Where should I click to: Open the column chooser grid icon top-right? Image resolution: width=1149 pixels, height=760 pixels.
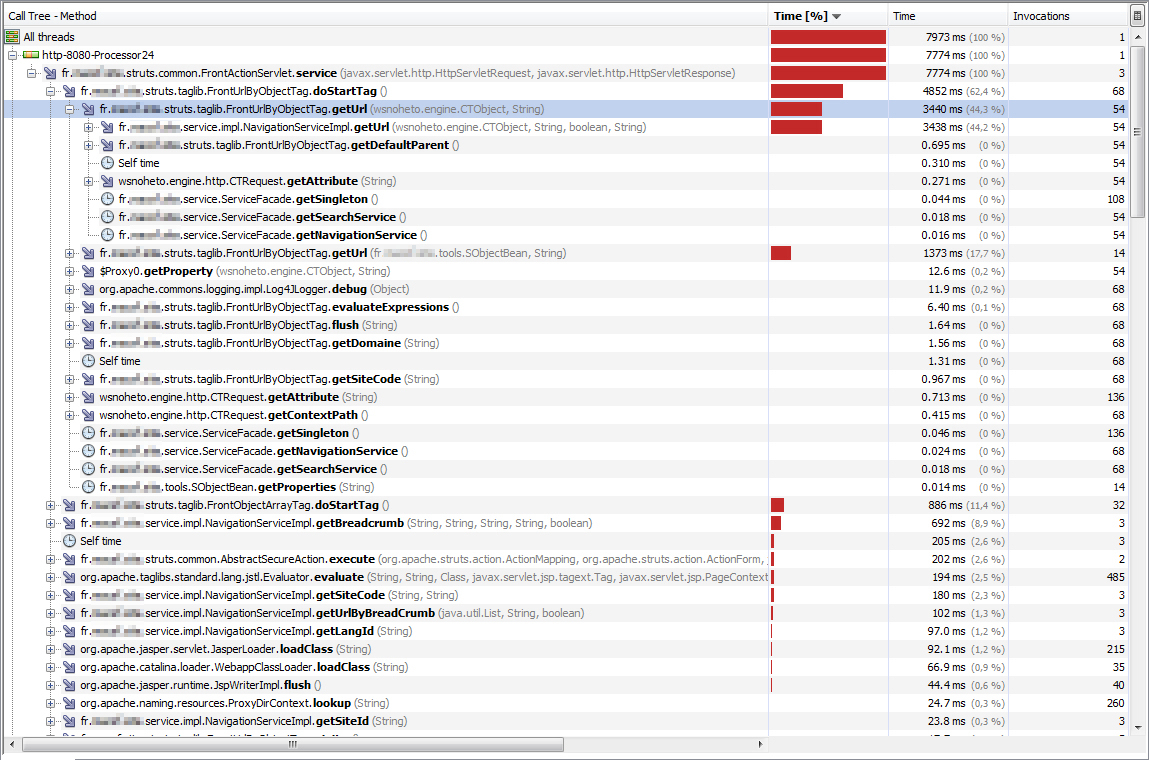(x=1137, y=15)
